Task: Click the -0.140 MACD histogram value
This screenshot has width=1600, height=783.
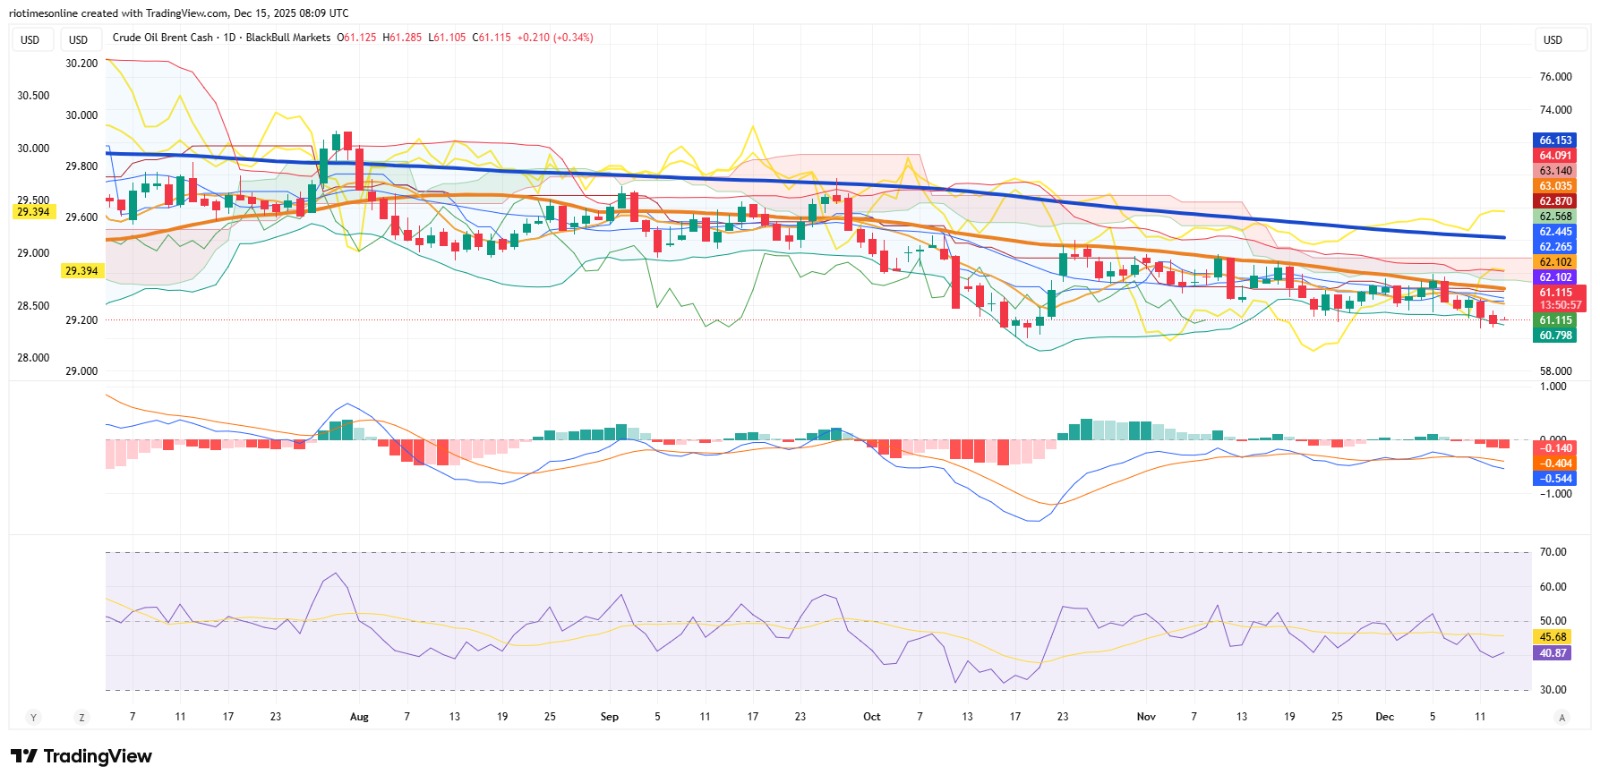Action: 1555,448
